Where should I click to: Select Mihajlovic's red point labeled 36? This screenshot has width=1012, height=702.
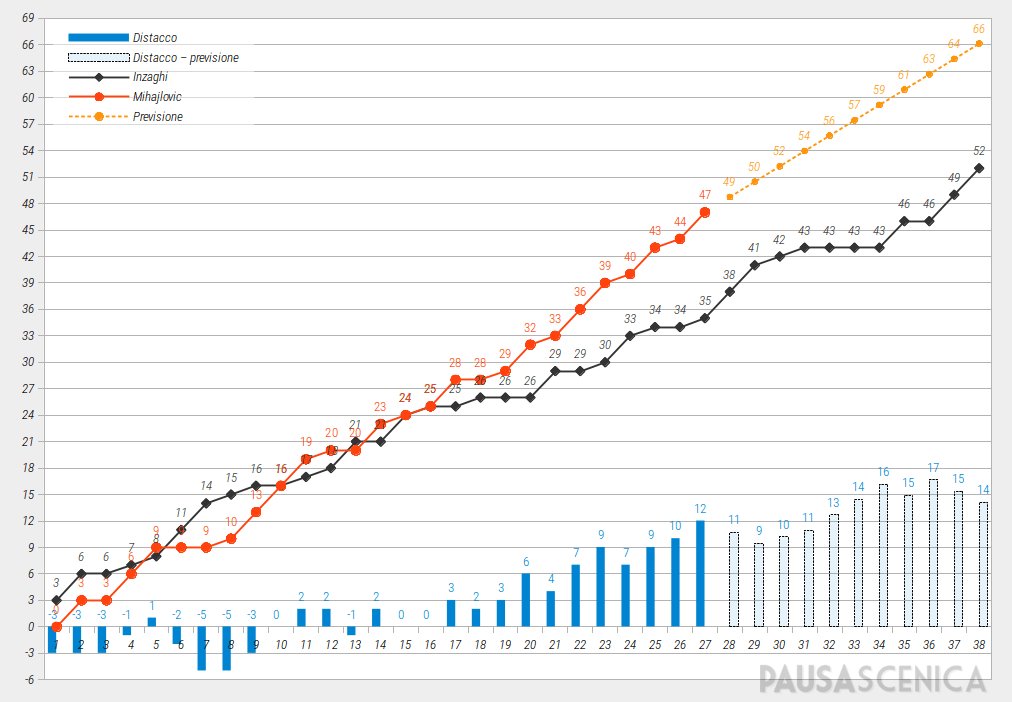point(580,310)
